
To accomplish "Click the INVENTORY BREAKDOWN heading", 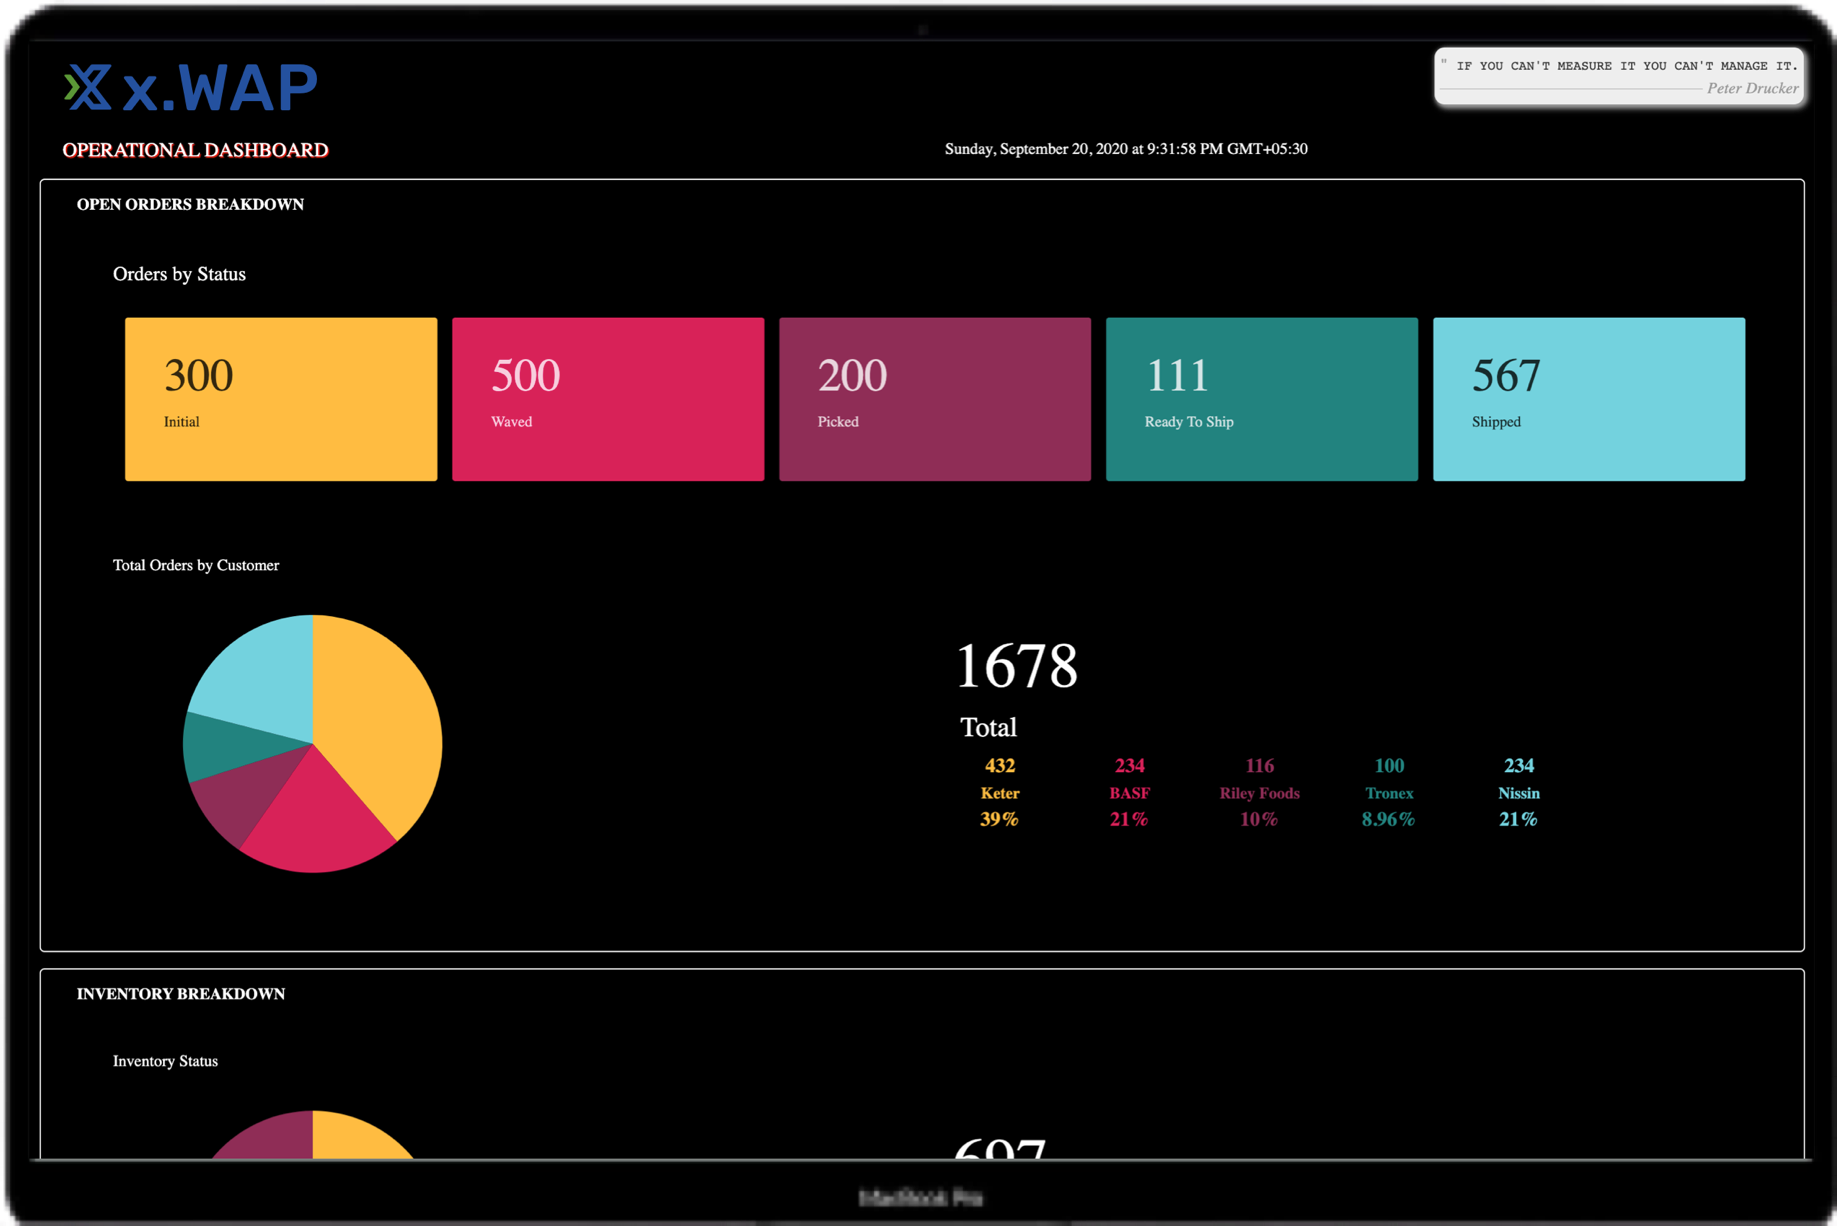I will 181,994.
